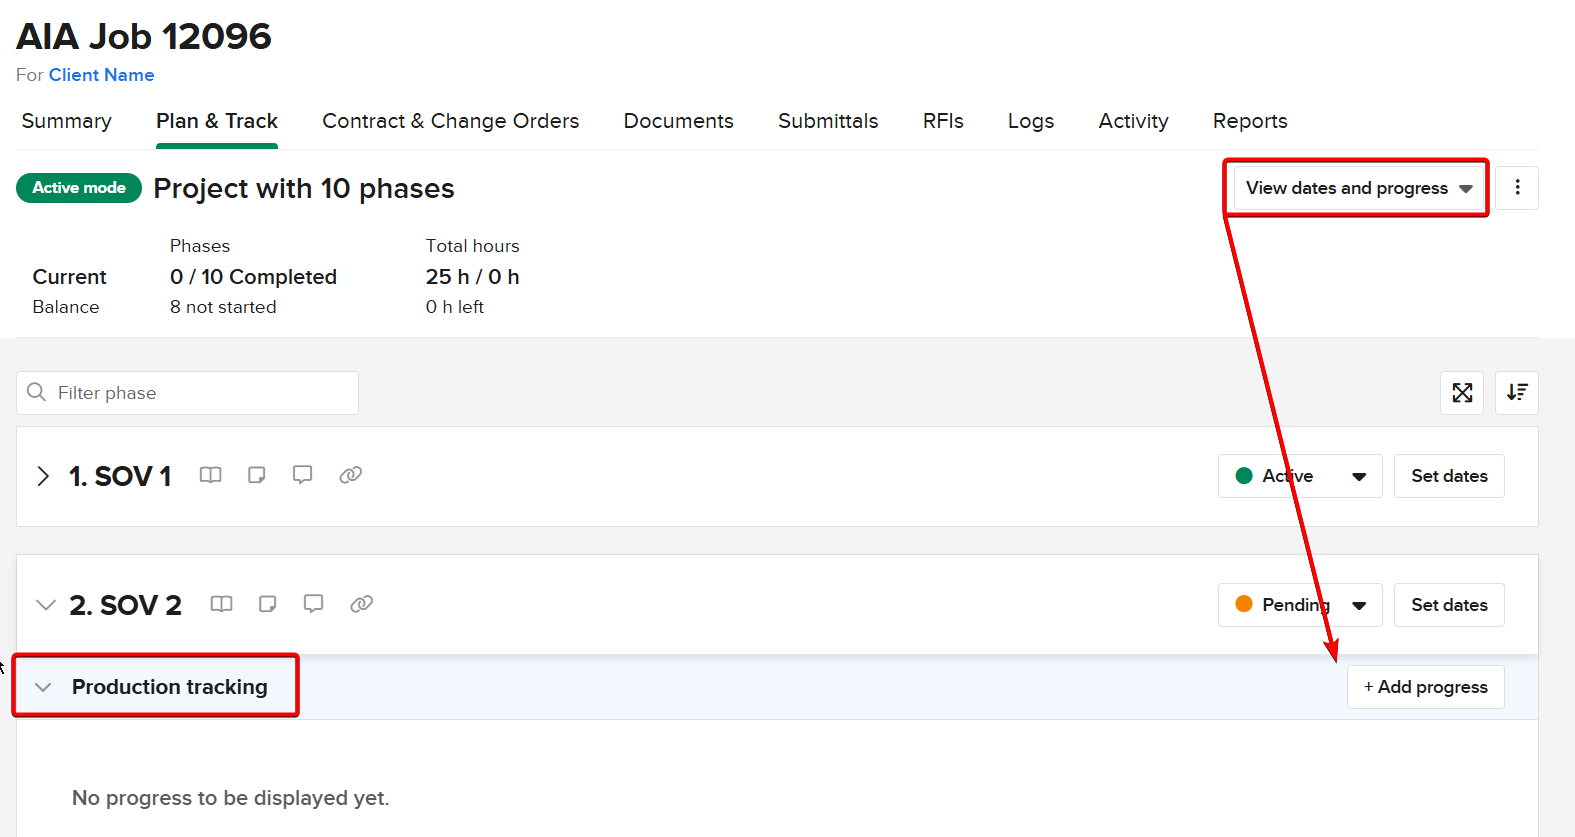Screen dimensions: 1575x837
Task: Click Set dates for SOV 2
Action: pyautogui.click(x=1448, y=605)
